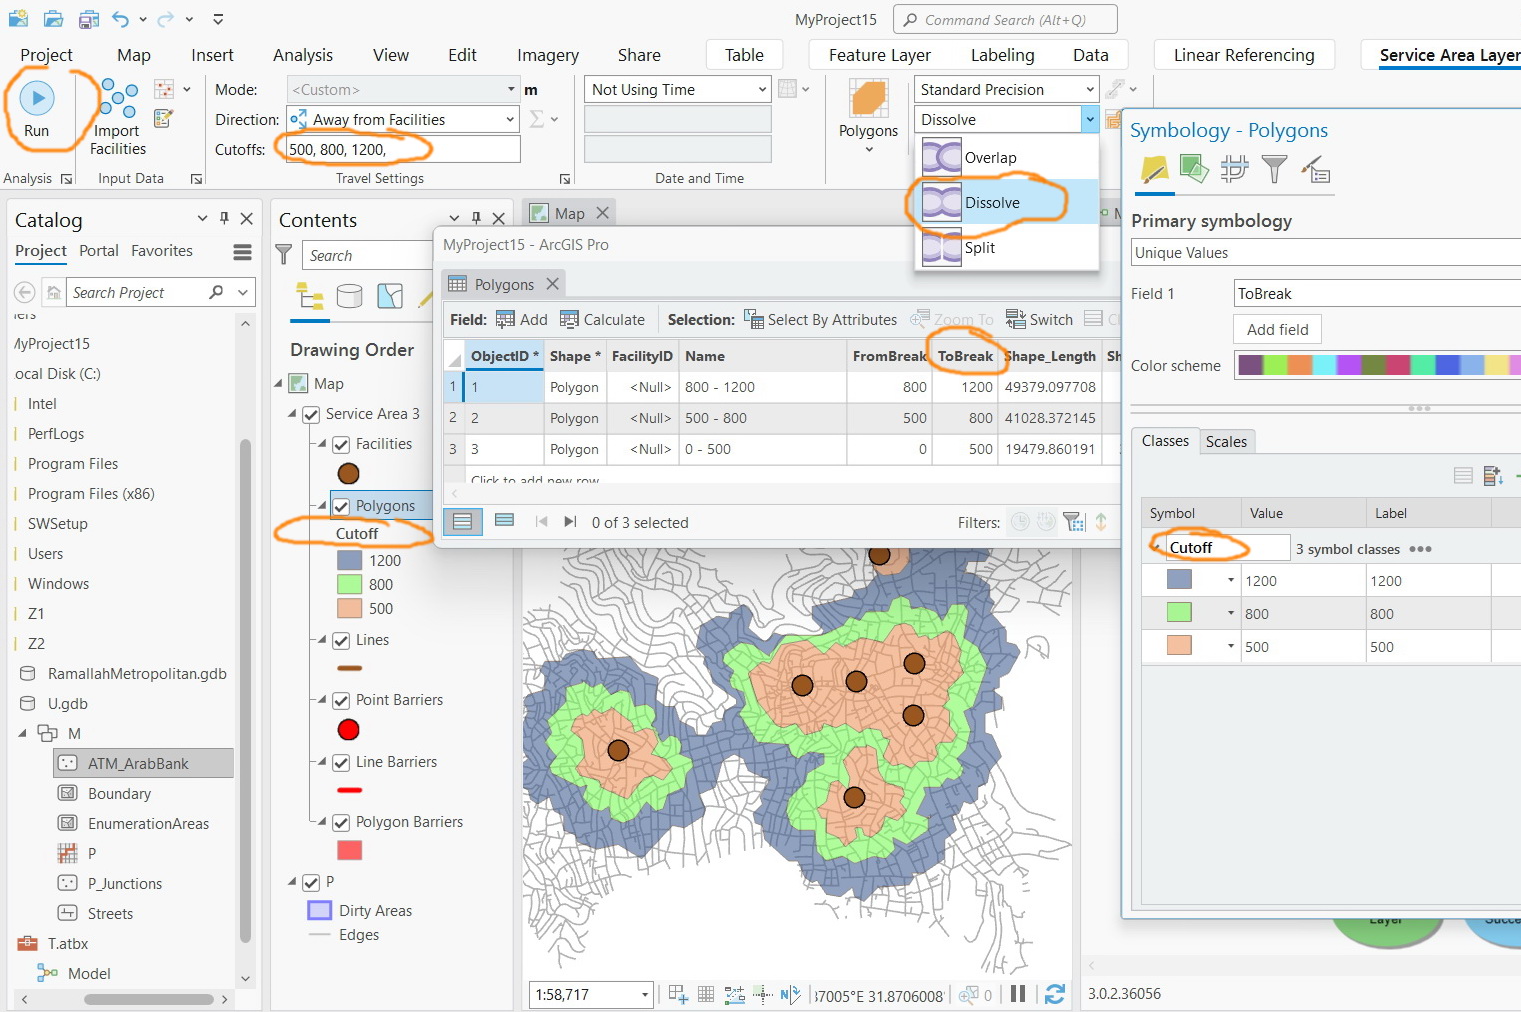Click the Save project icon

tap(89, 18)
